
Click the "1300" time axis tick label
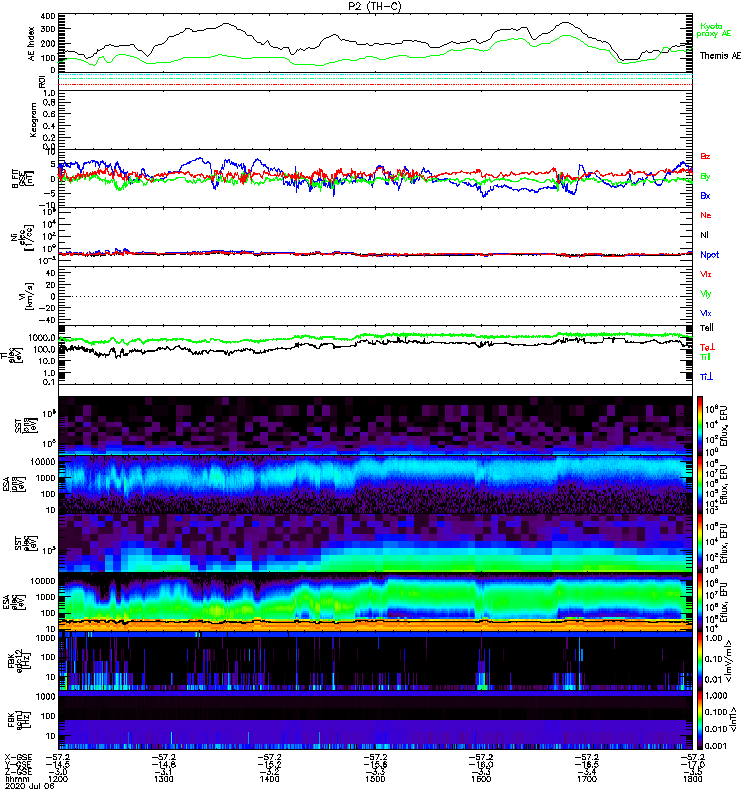[163, 779]
